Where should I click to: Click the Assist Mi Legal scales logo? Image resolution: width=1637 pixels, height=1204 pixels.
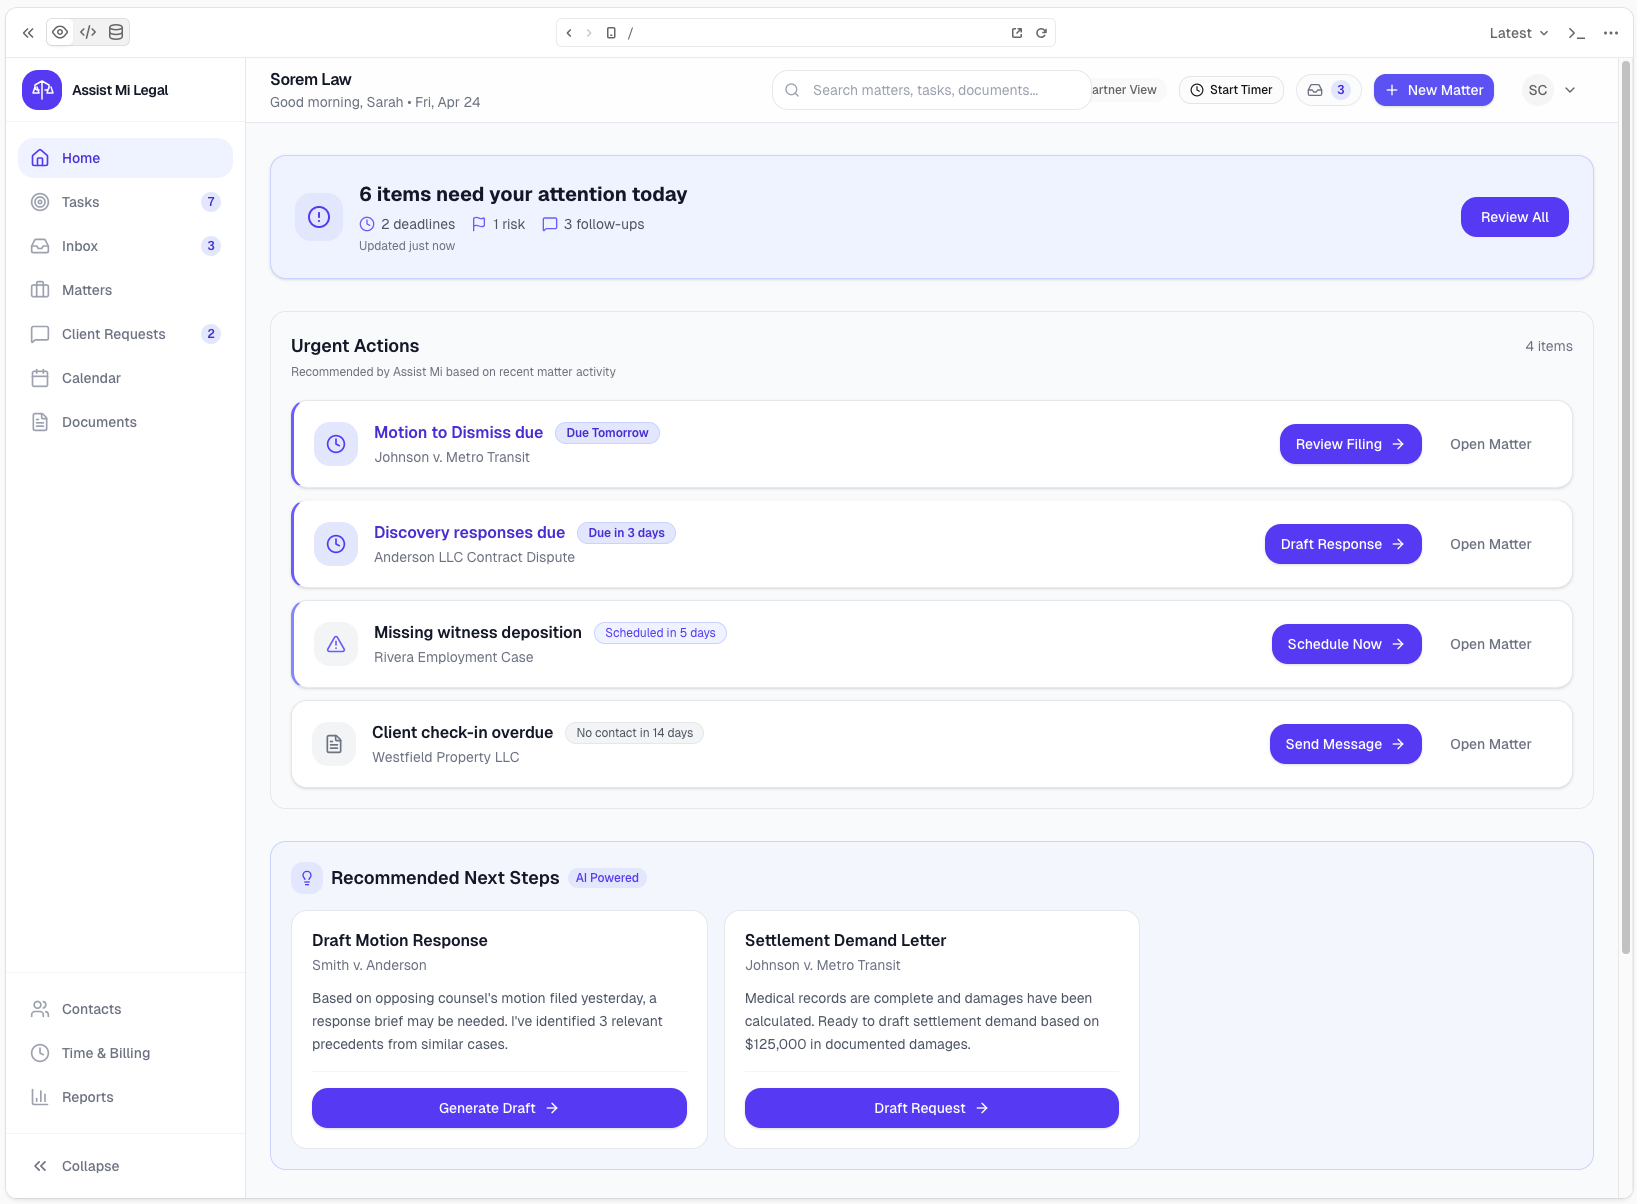pos(42,90)
